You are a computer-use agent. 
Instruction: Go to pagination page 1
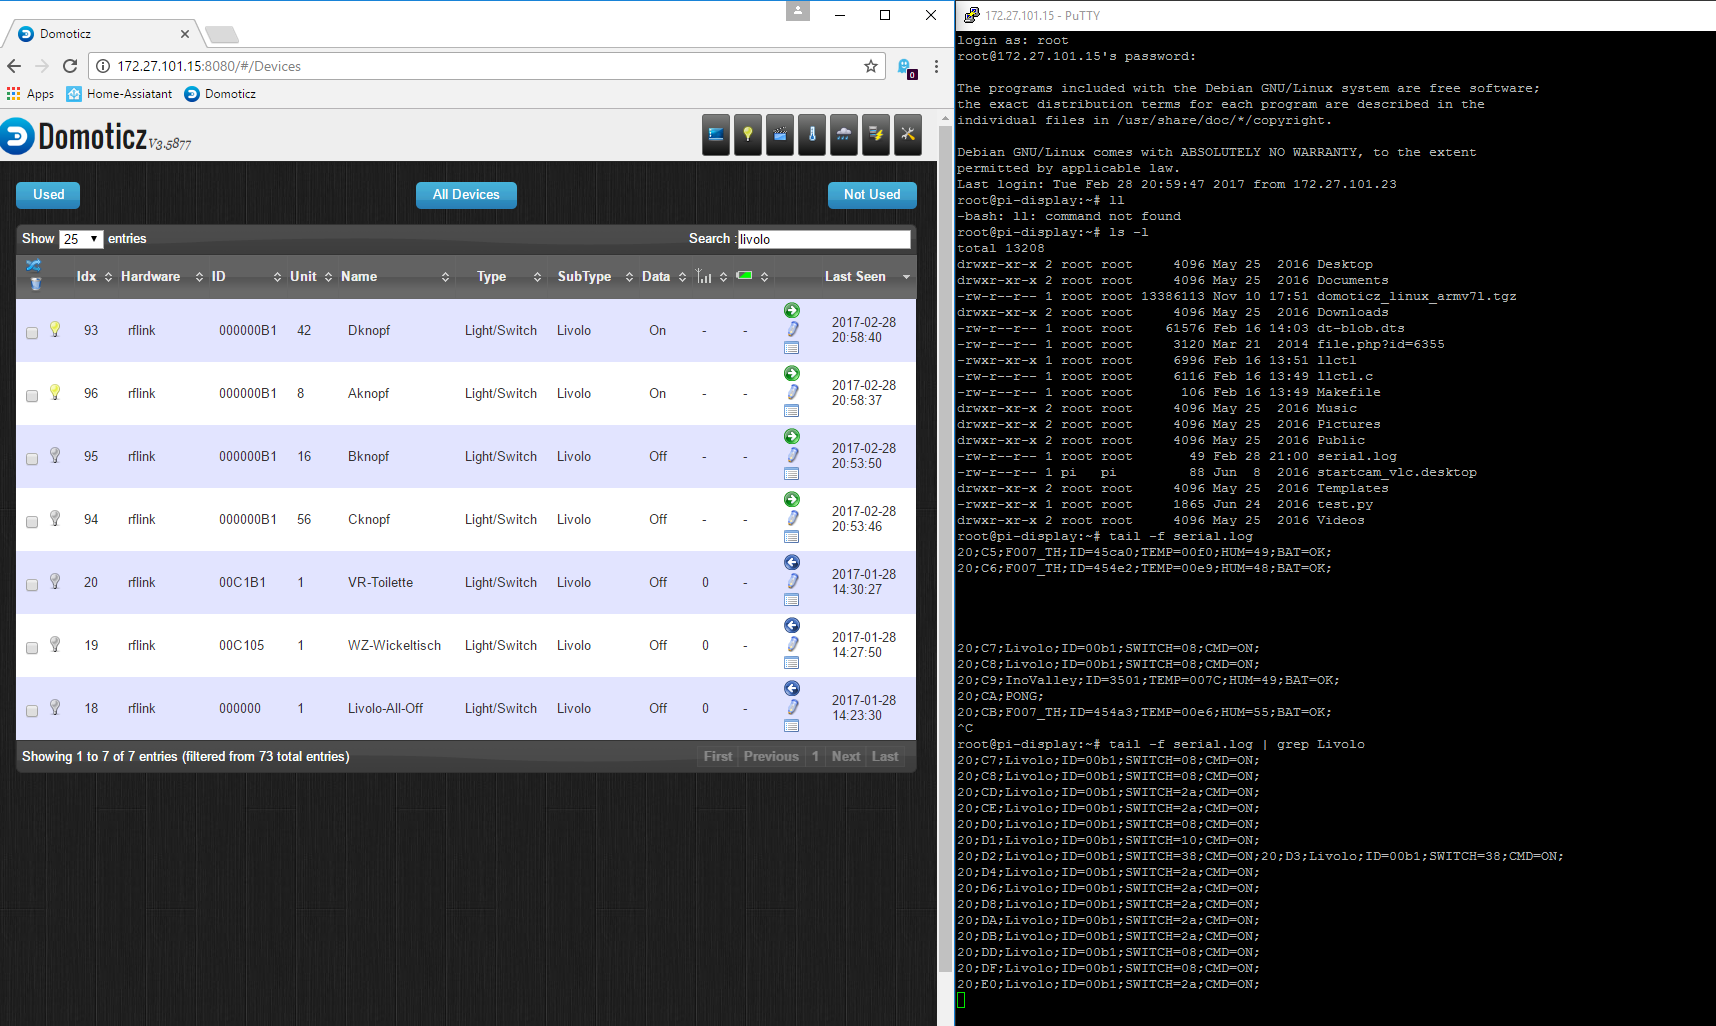(x=815, y=757)
